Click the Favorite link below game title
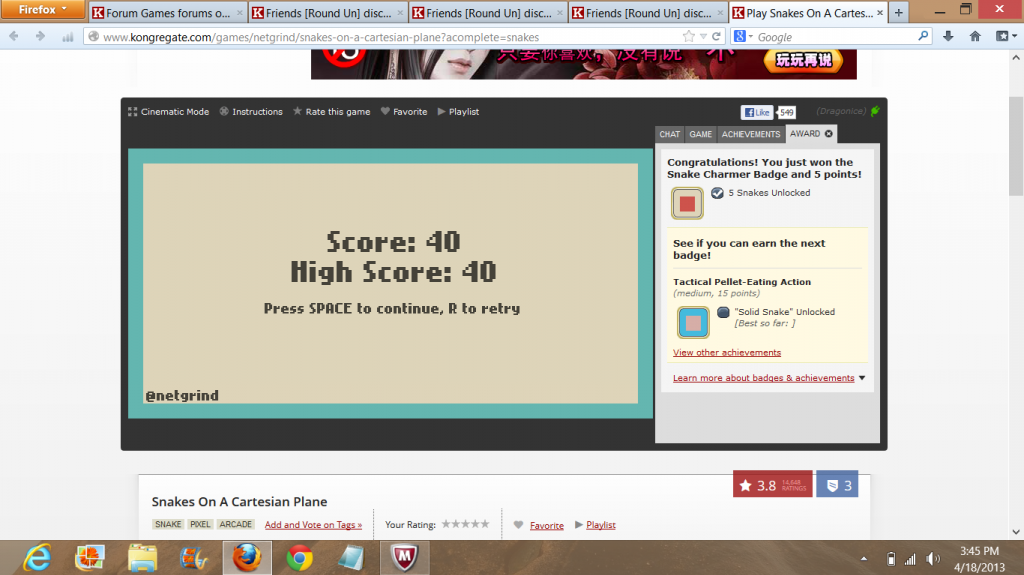 547,525
